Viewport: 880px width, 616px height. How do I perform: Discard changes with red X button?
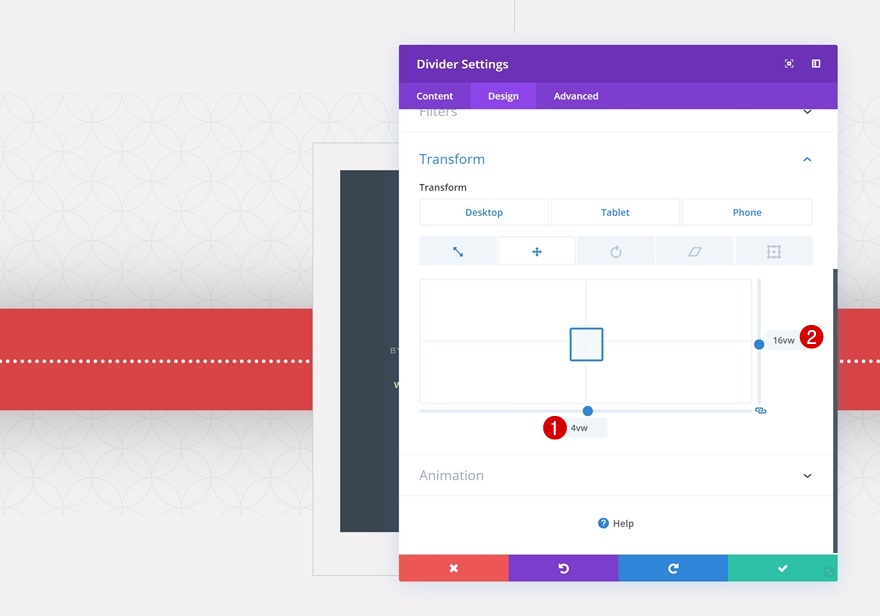coord(453,568)
